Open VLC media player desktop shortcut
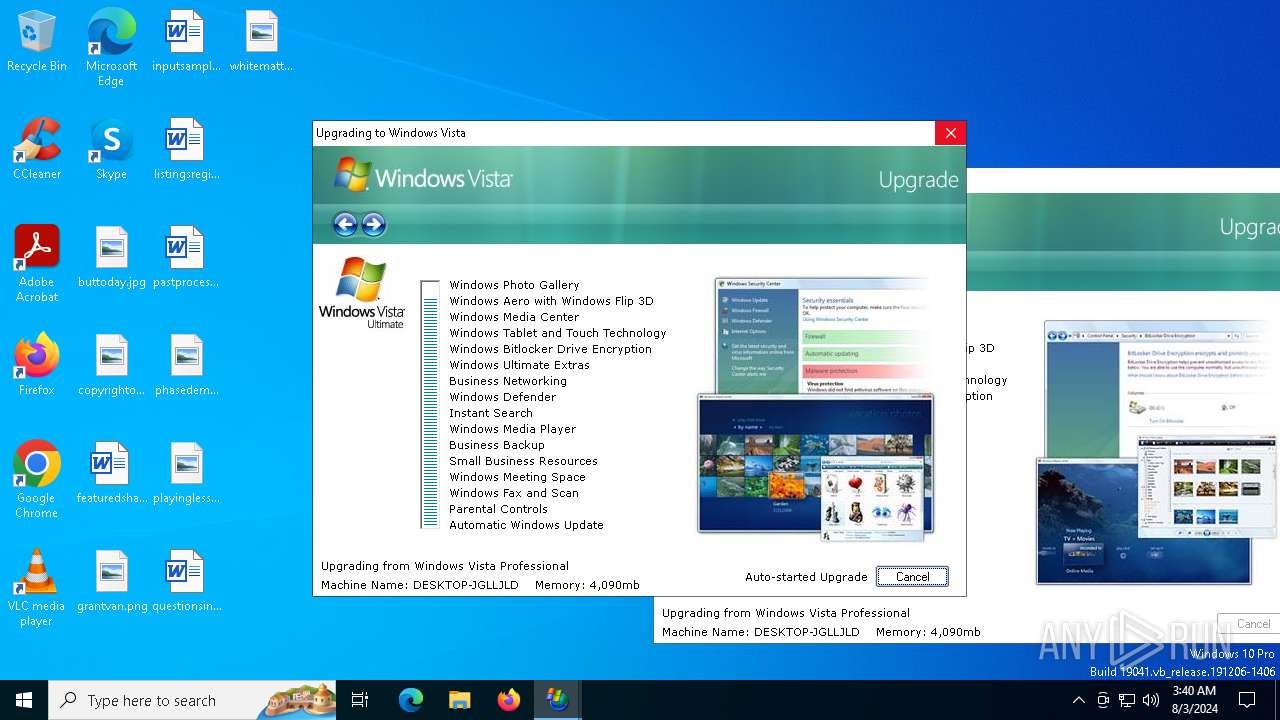Screen dimensions: 1280x720 (x=37, y=588)
